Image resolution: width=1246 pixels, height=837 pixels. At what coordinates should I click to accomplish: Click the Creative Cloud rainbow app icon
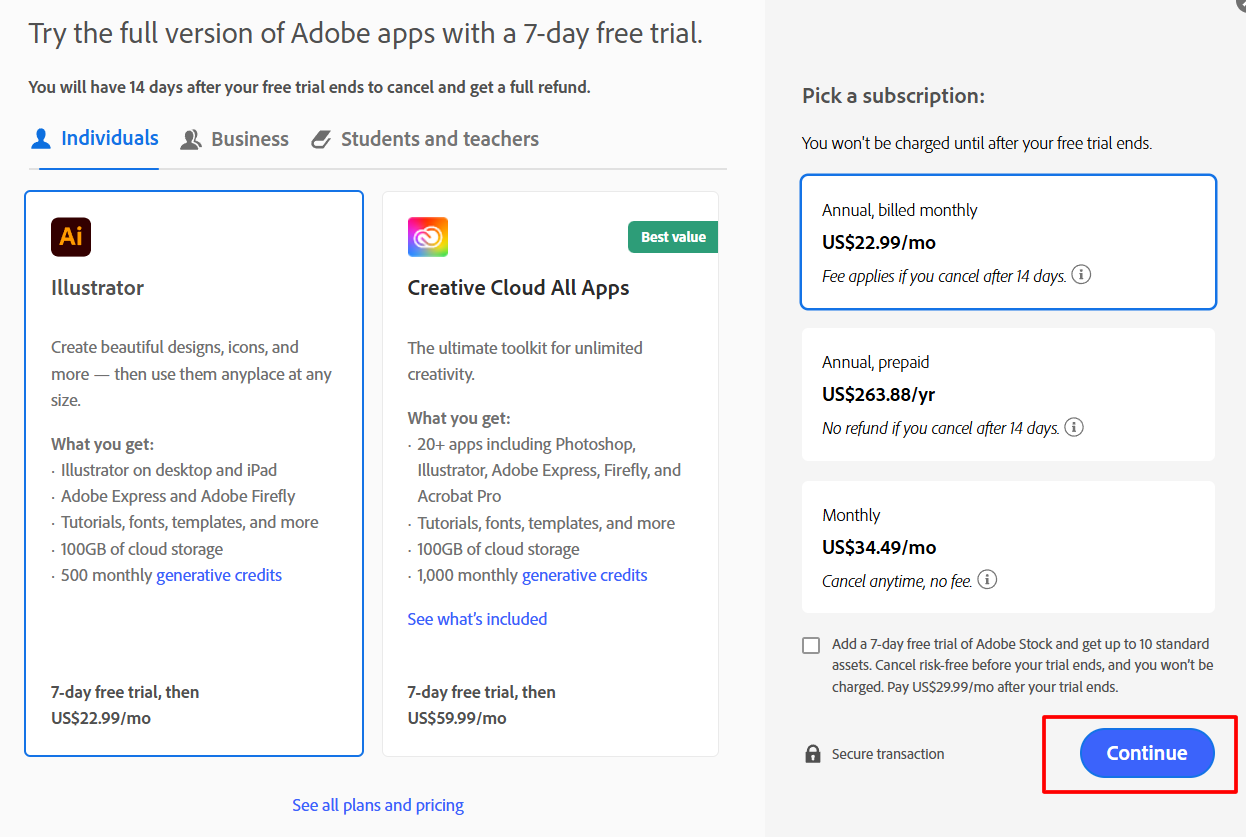click(x=428, y=237)
